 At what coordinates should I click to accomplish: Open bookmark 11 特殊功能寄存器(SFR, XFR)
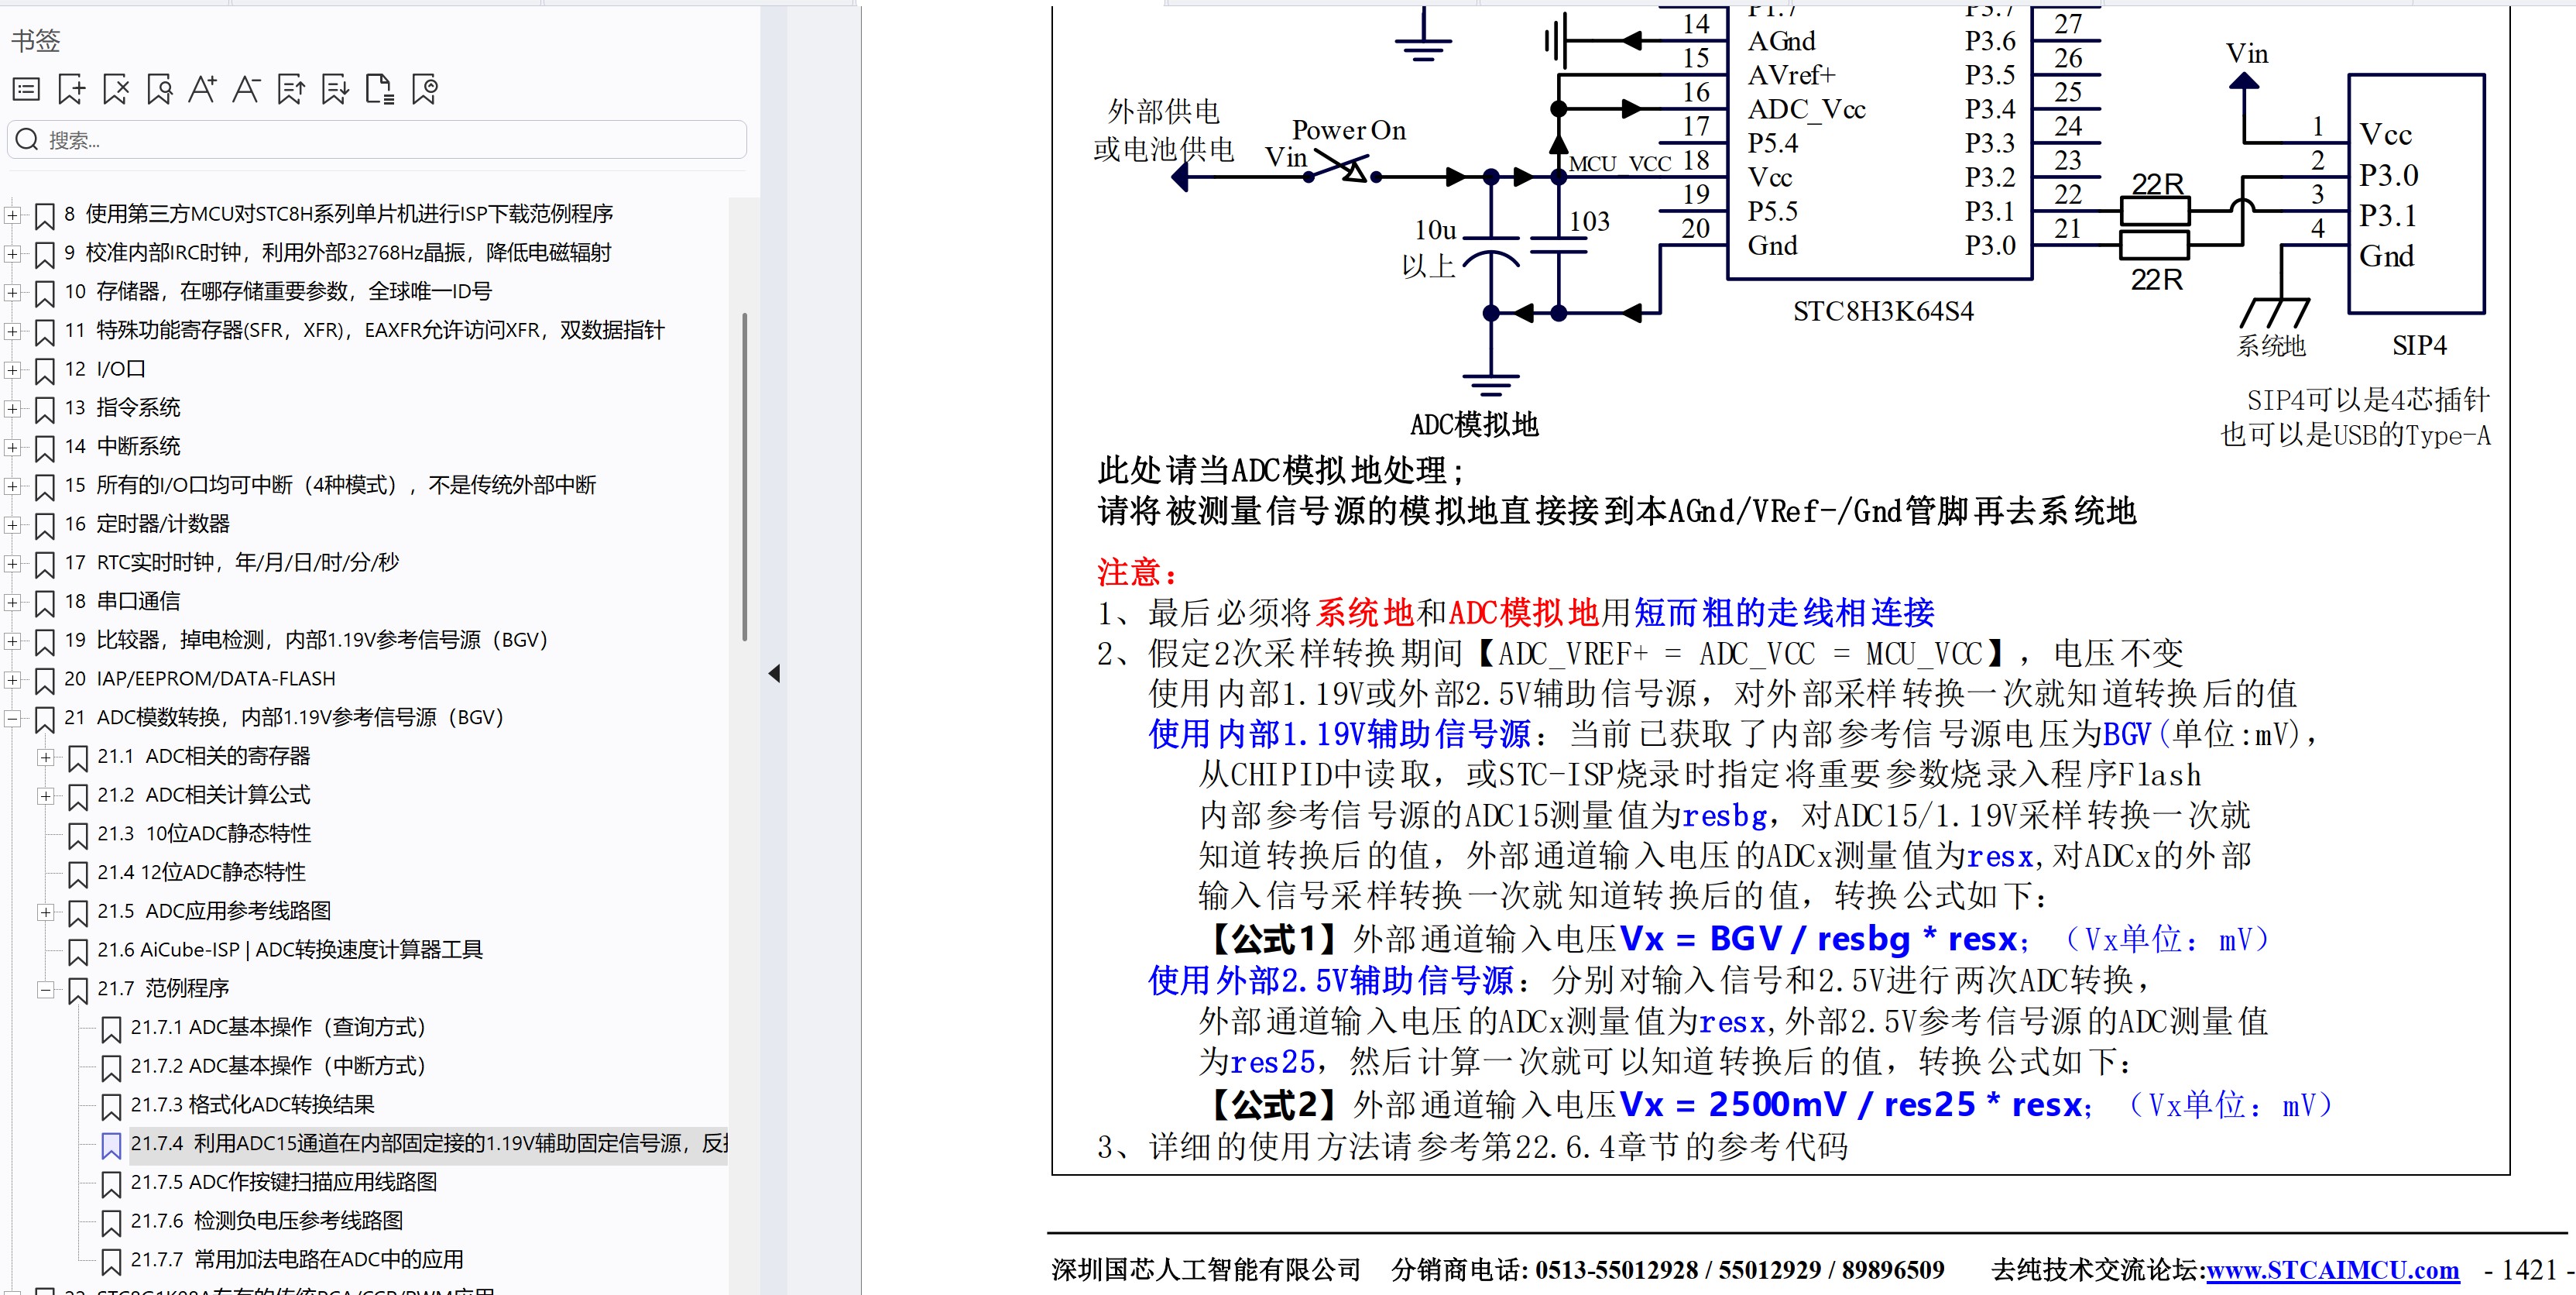tap(364, 331)
